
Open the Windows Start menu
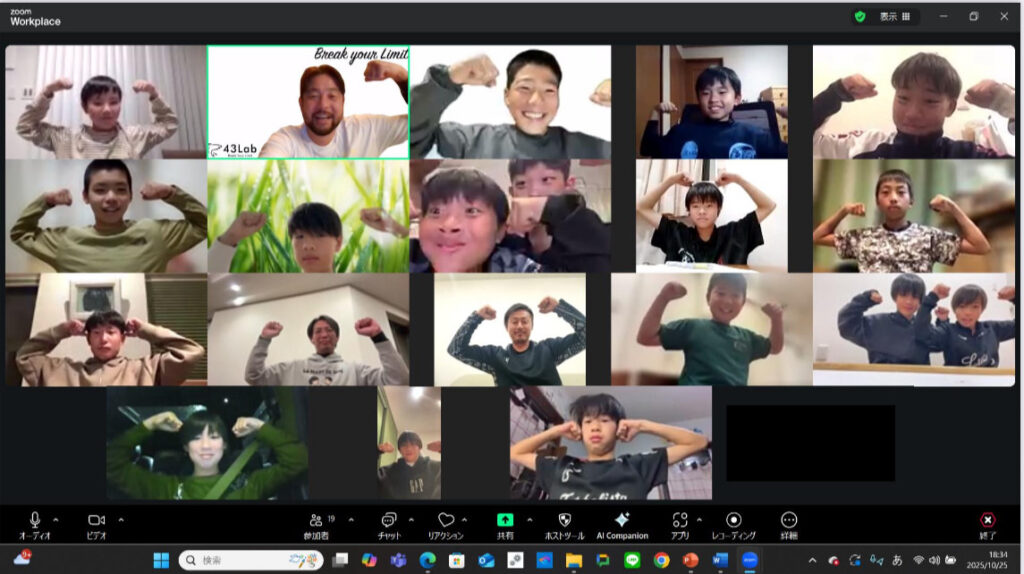coord(161,560)
